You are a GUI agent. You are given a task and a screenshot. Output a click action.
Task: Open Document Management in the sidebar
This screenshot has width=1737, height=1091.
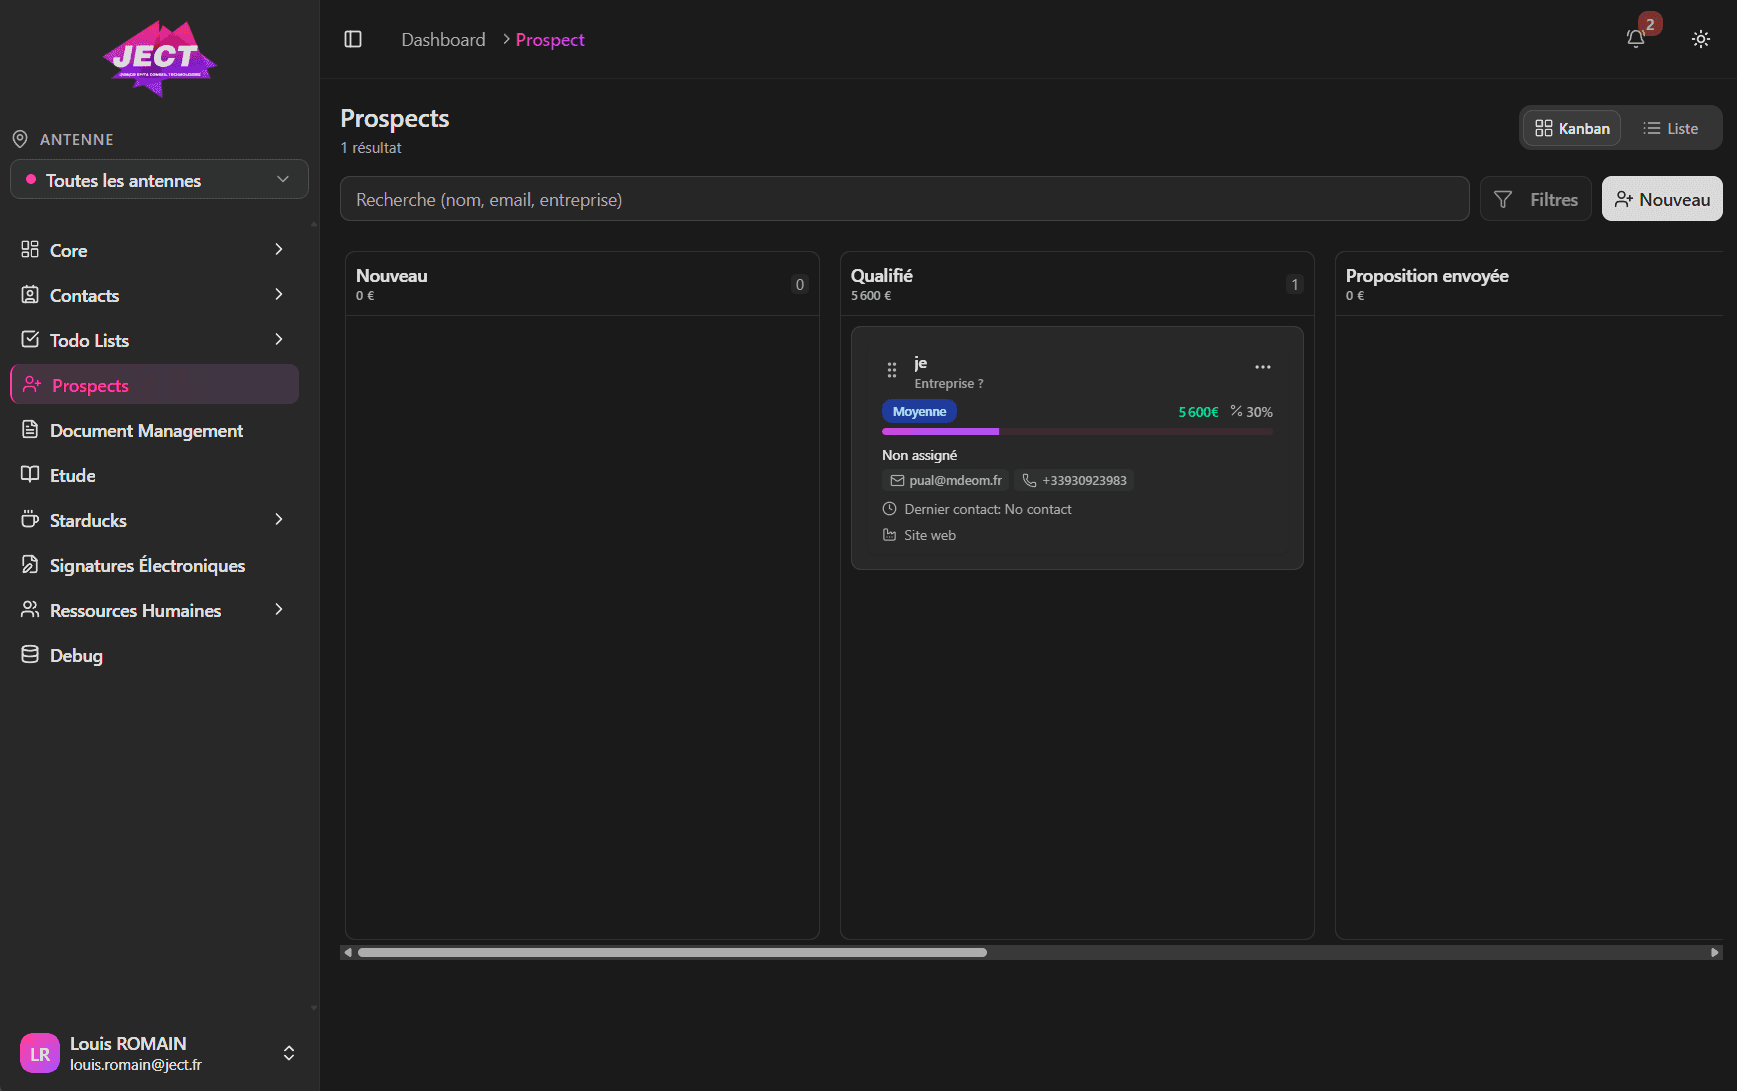(146, 431)
